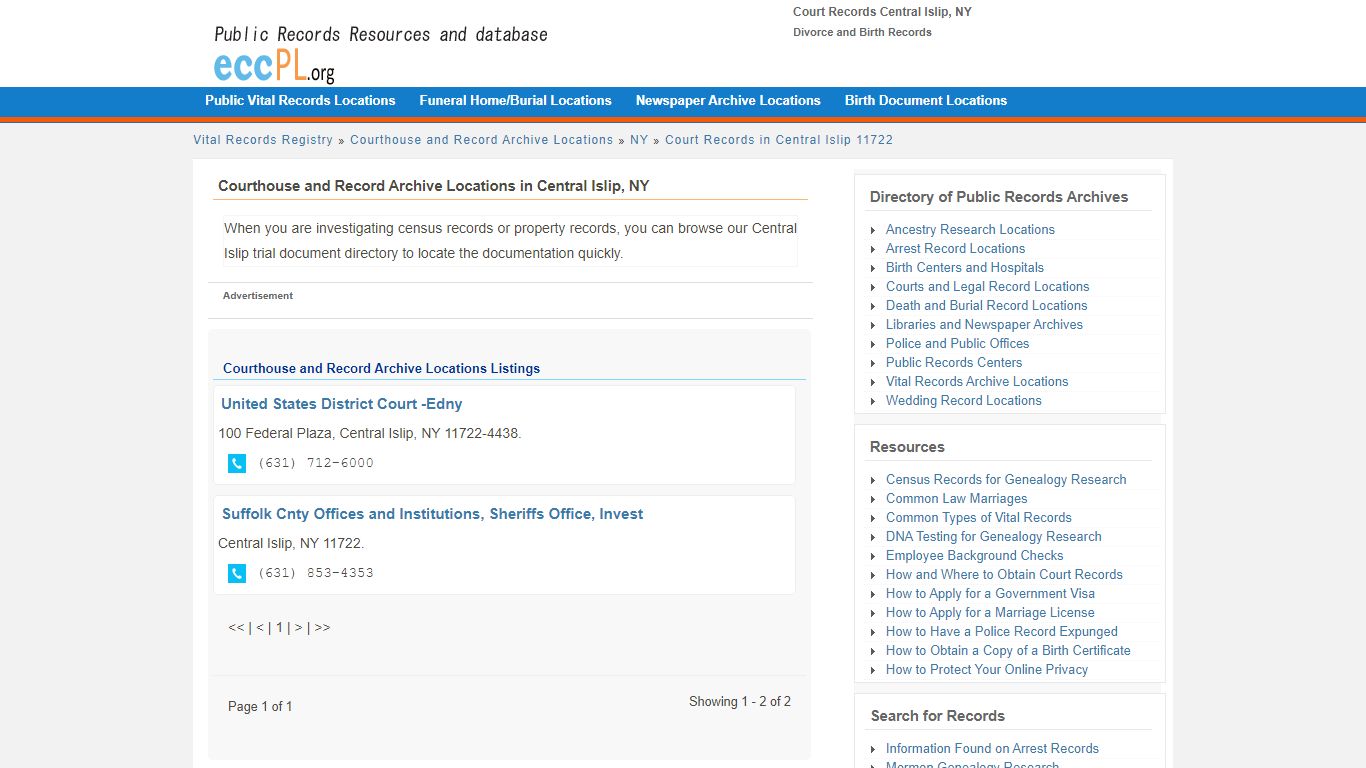Read How and Where to Obtain Court Records
Screen dimensions: 1366x768
click(1004, 574)
